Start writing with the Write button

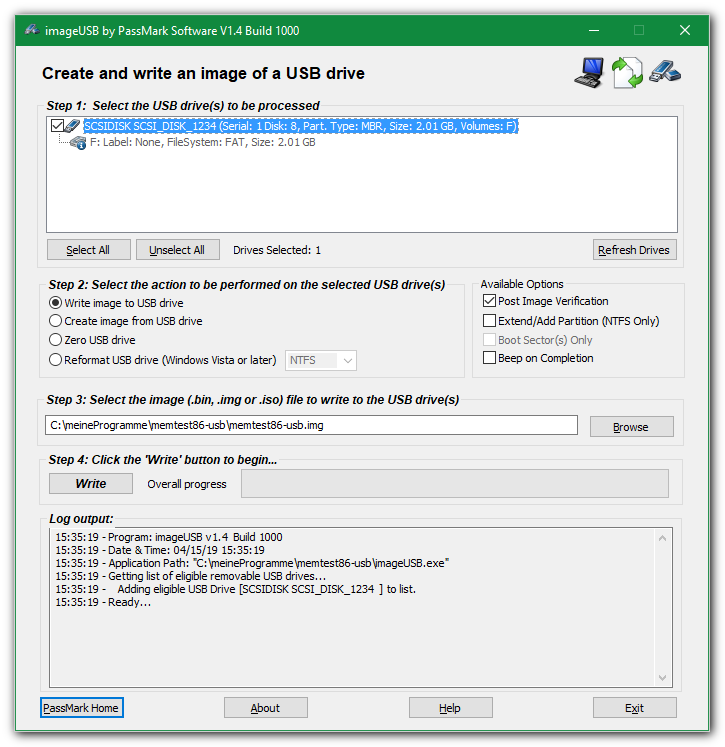[x=91, y=484]
